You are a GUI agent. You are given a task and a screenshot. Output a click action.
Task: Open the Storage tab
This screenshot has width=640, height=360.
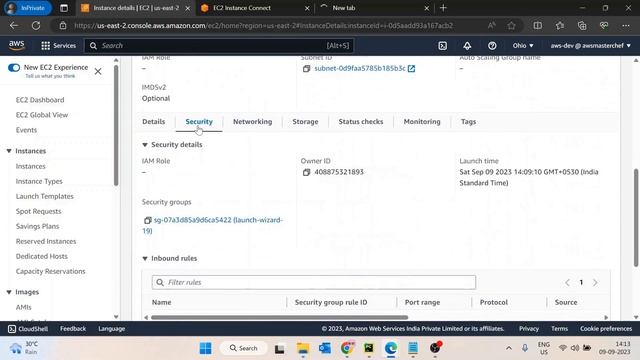305,122
